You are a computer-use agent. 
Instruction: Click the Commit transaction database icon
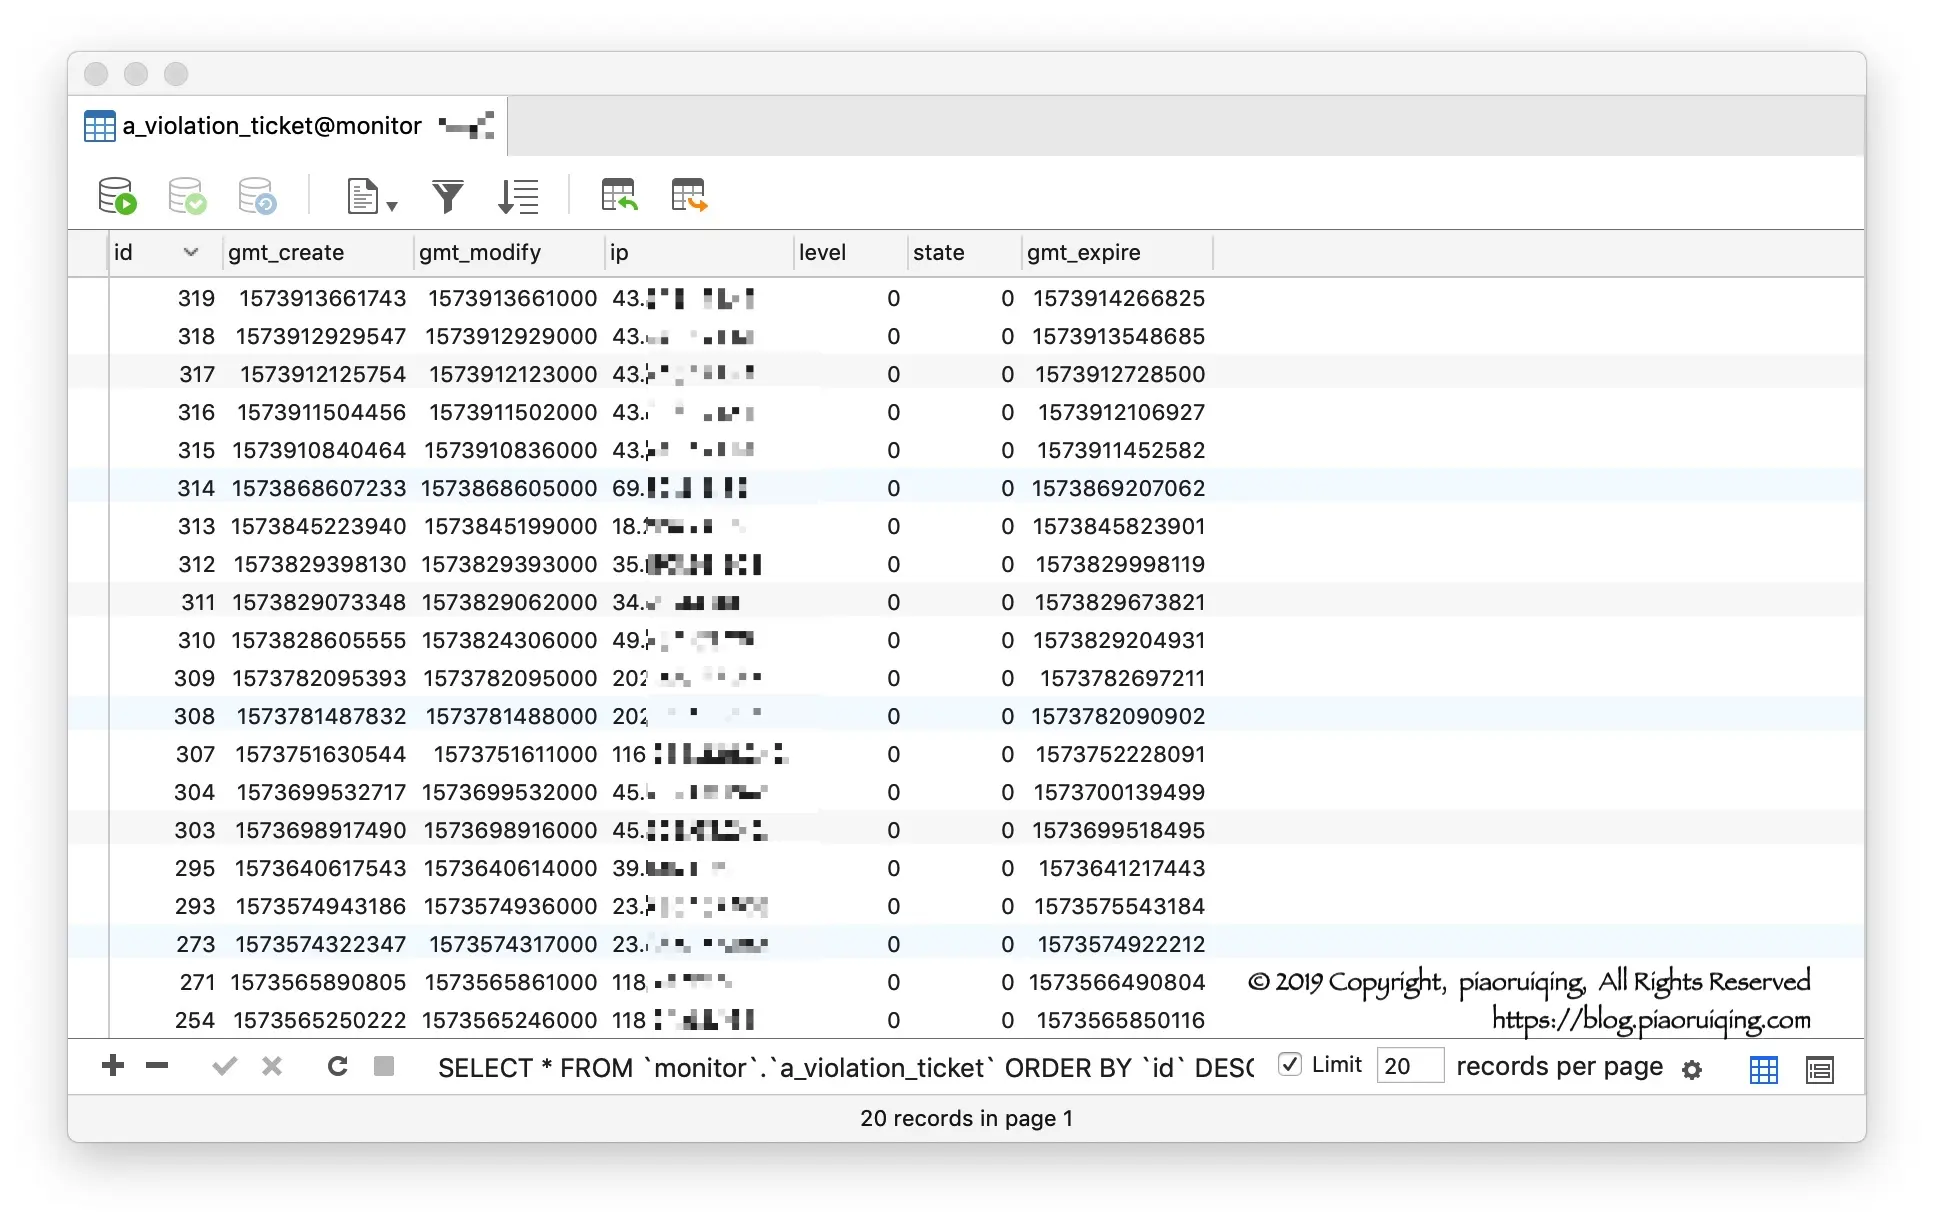click(x=187, y=196)
